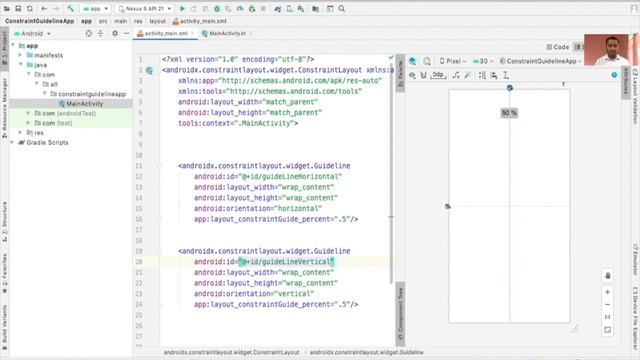Image resolution: width=640 pixels, height=360 pixels.
Task: Click the Sync/Reload toolbar icon
Action: (x=30, y=9)
